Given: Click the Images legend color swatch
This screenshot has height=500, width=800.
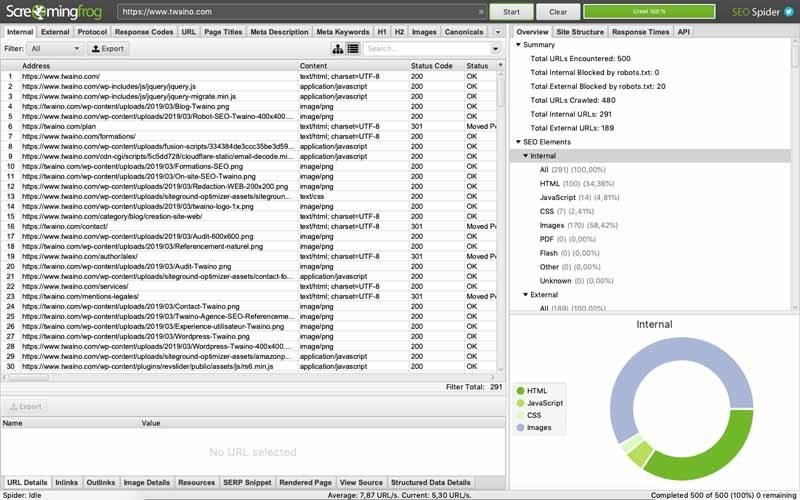Looking at the screenshot, I should coord(520,428).
